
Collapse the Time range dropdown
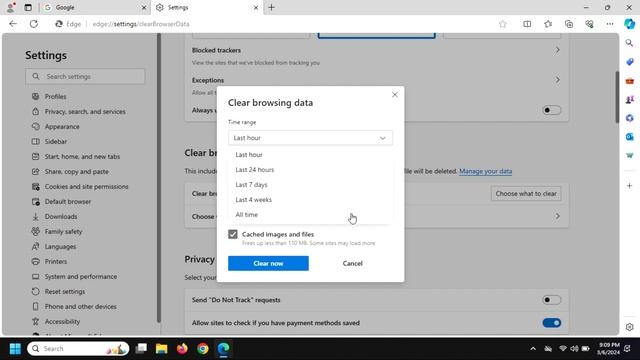(310, 138)
